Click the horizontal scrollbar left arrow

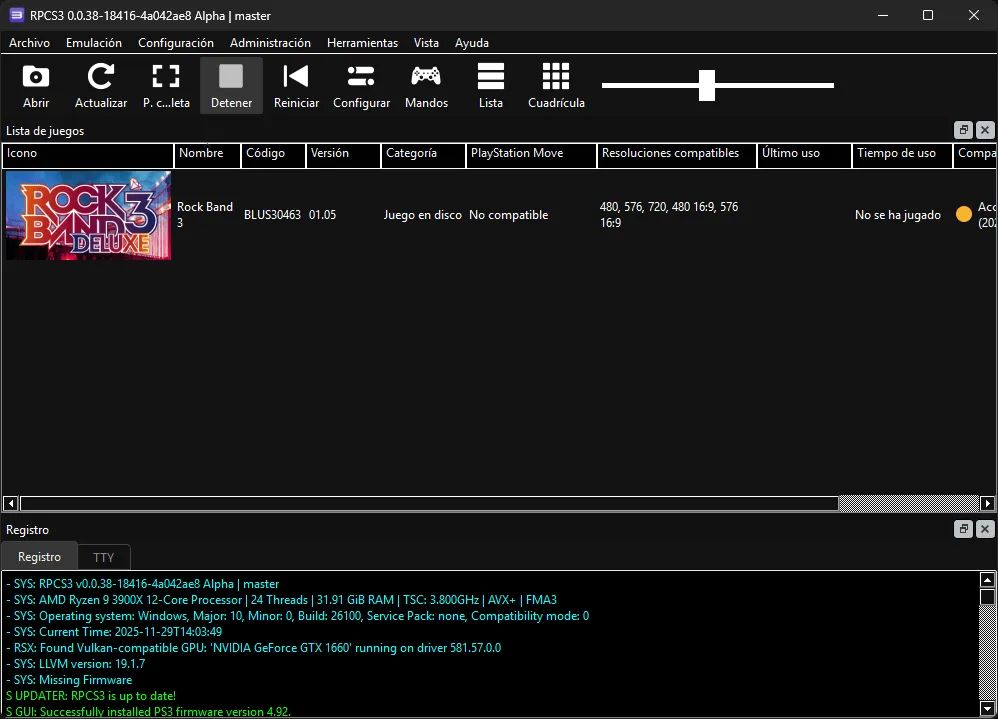point(8,503)
